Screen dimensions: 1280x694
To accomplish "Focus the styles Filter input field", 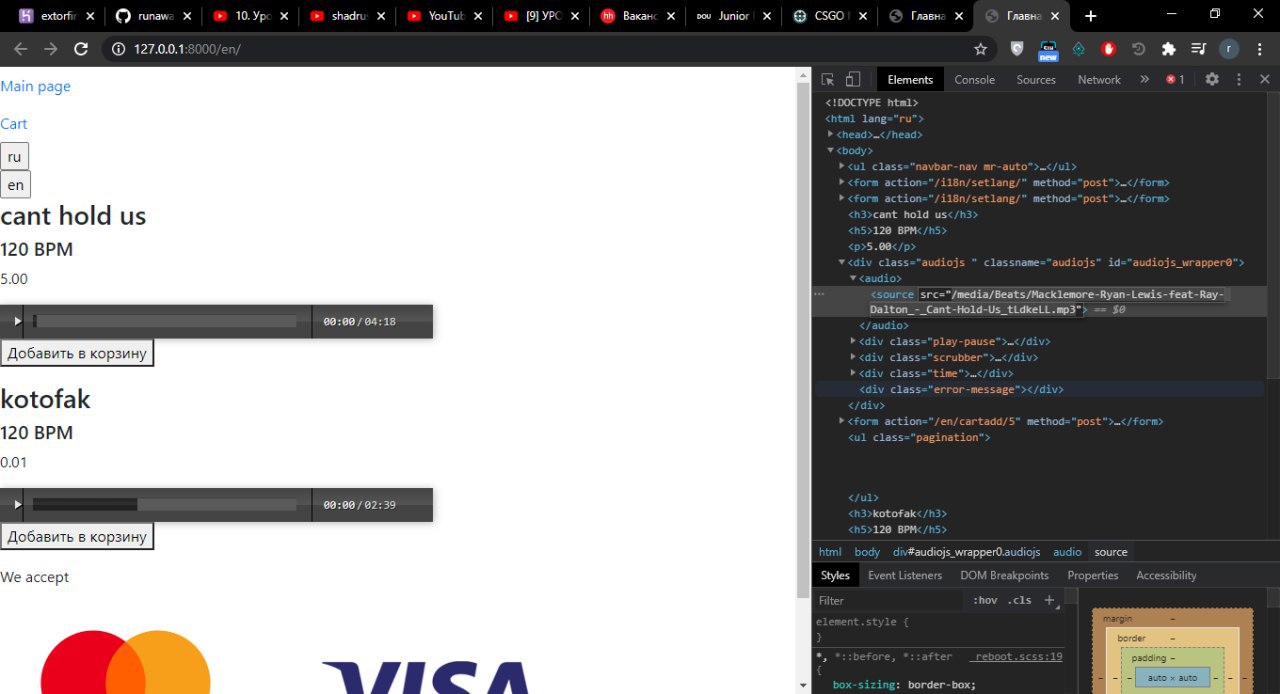I will (x=890, y=600).
